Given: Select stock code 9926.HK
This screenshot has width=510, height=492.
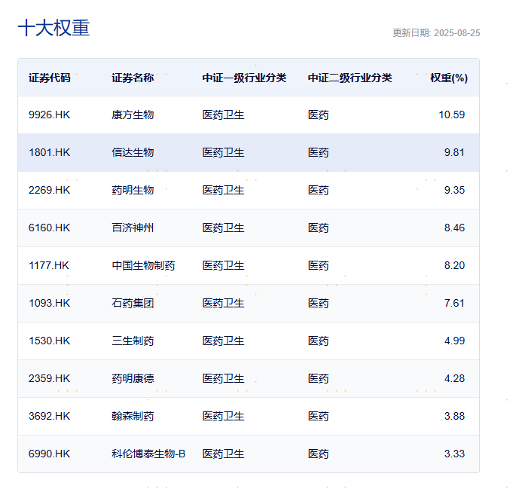Looking at the screenshot, I should pyautogui.click(x=49, y=115).
